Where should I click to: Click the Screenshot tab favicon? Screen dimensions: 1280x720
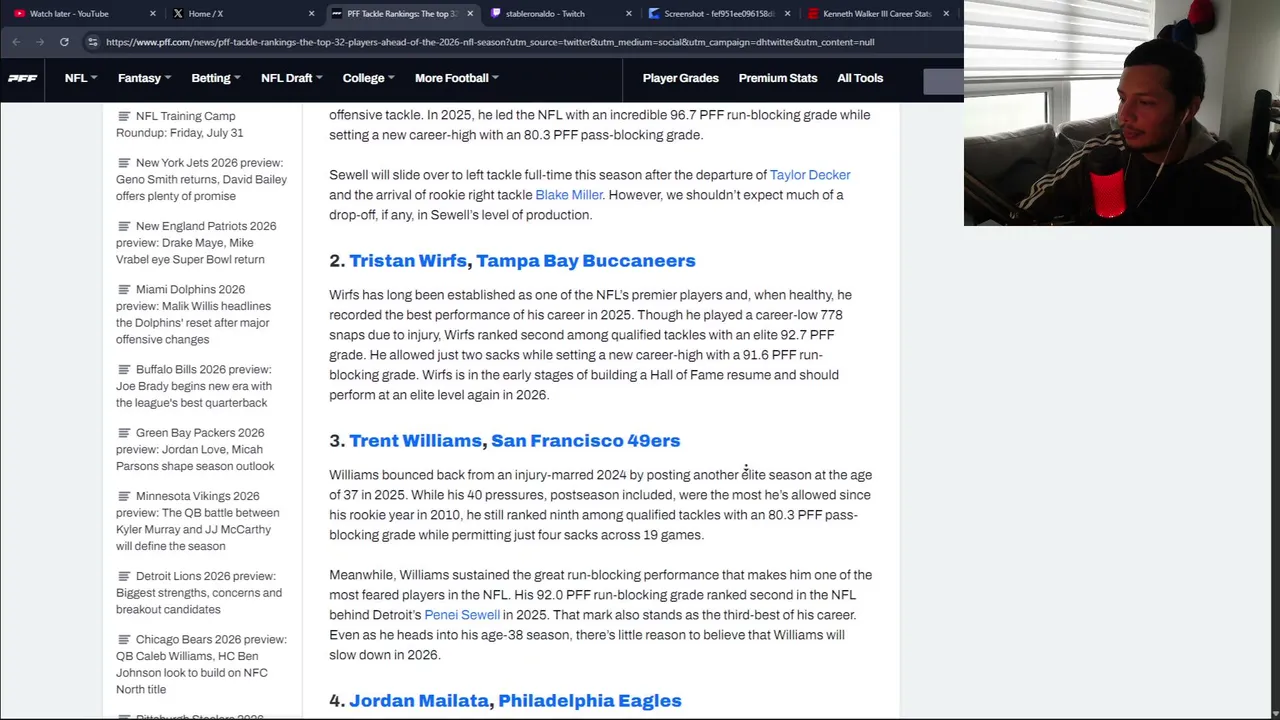coord(654,14)
